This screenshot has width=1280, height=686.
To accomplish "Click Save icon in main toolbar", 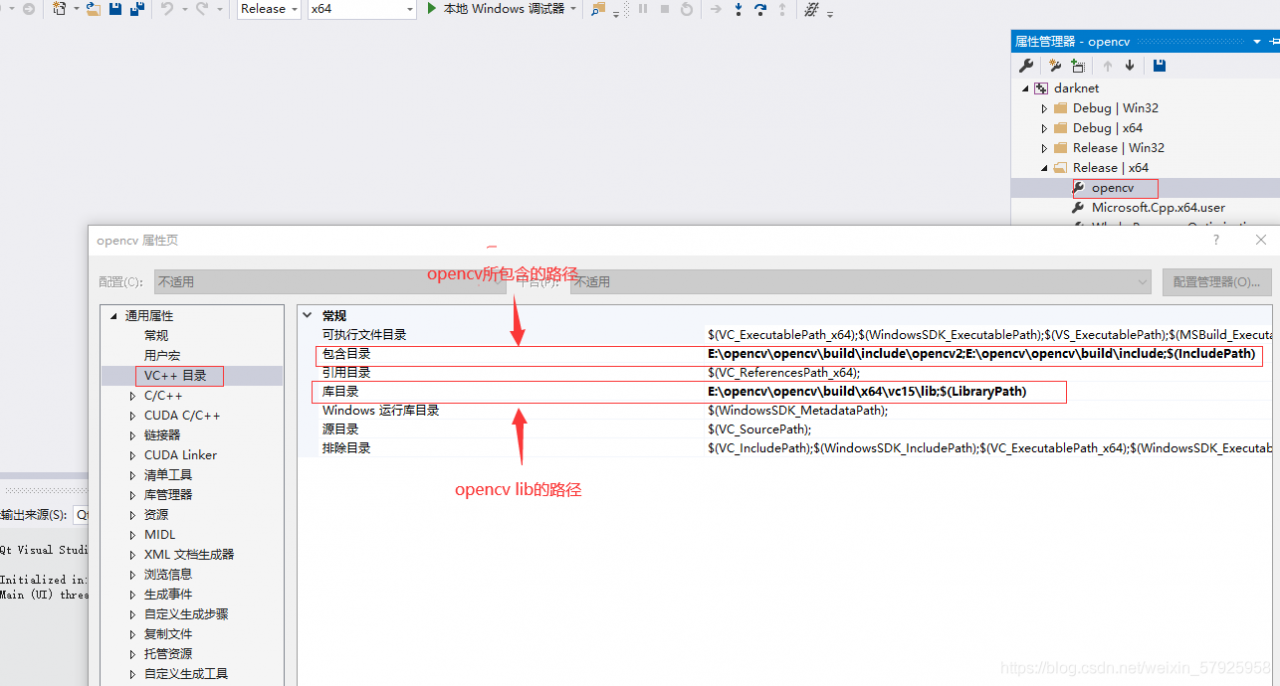I will point(115,9).
